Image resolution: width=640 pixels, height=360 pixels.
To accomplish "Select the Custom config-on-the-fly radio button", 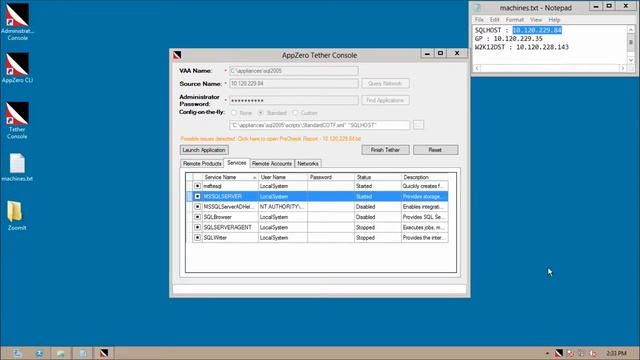I will click(x=295, y=113).
